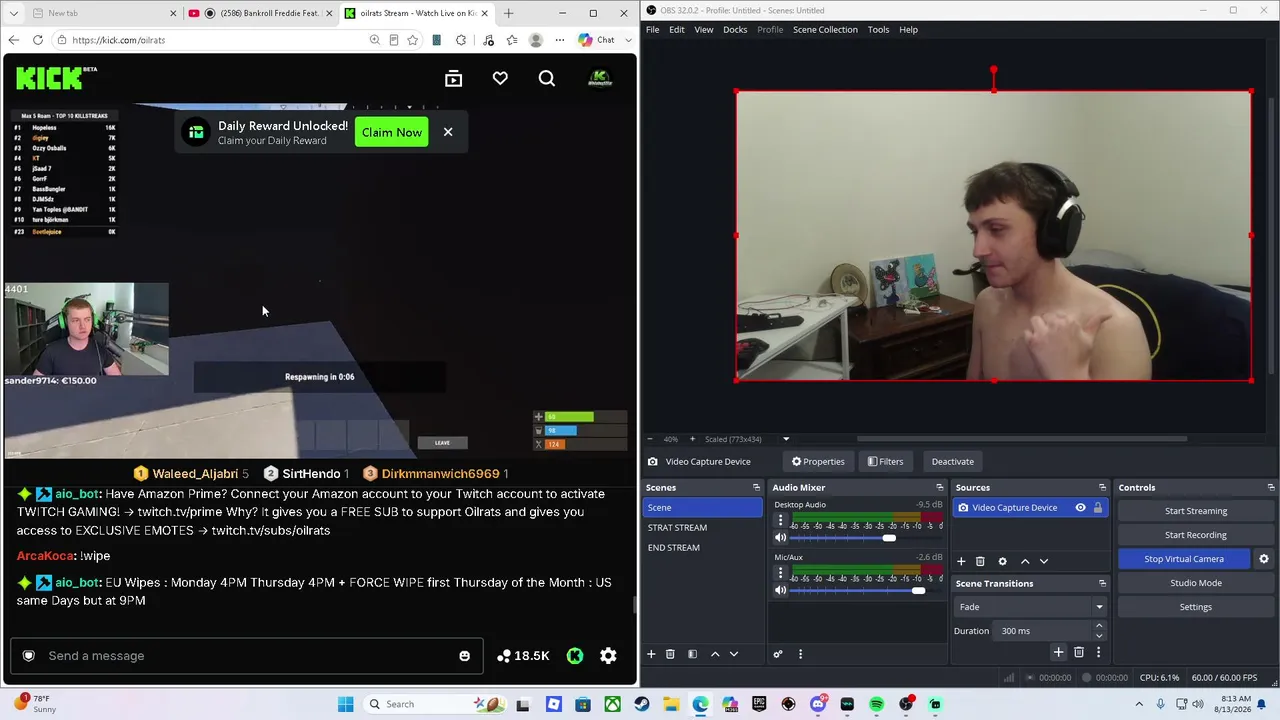1280x720 pixels.
Task: Toggle Studio Mode in OBS Controls
Action: pos(1196,583)
